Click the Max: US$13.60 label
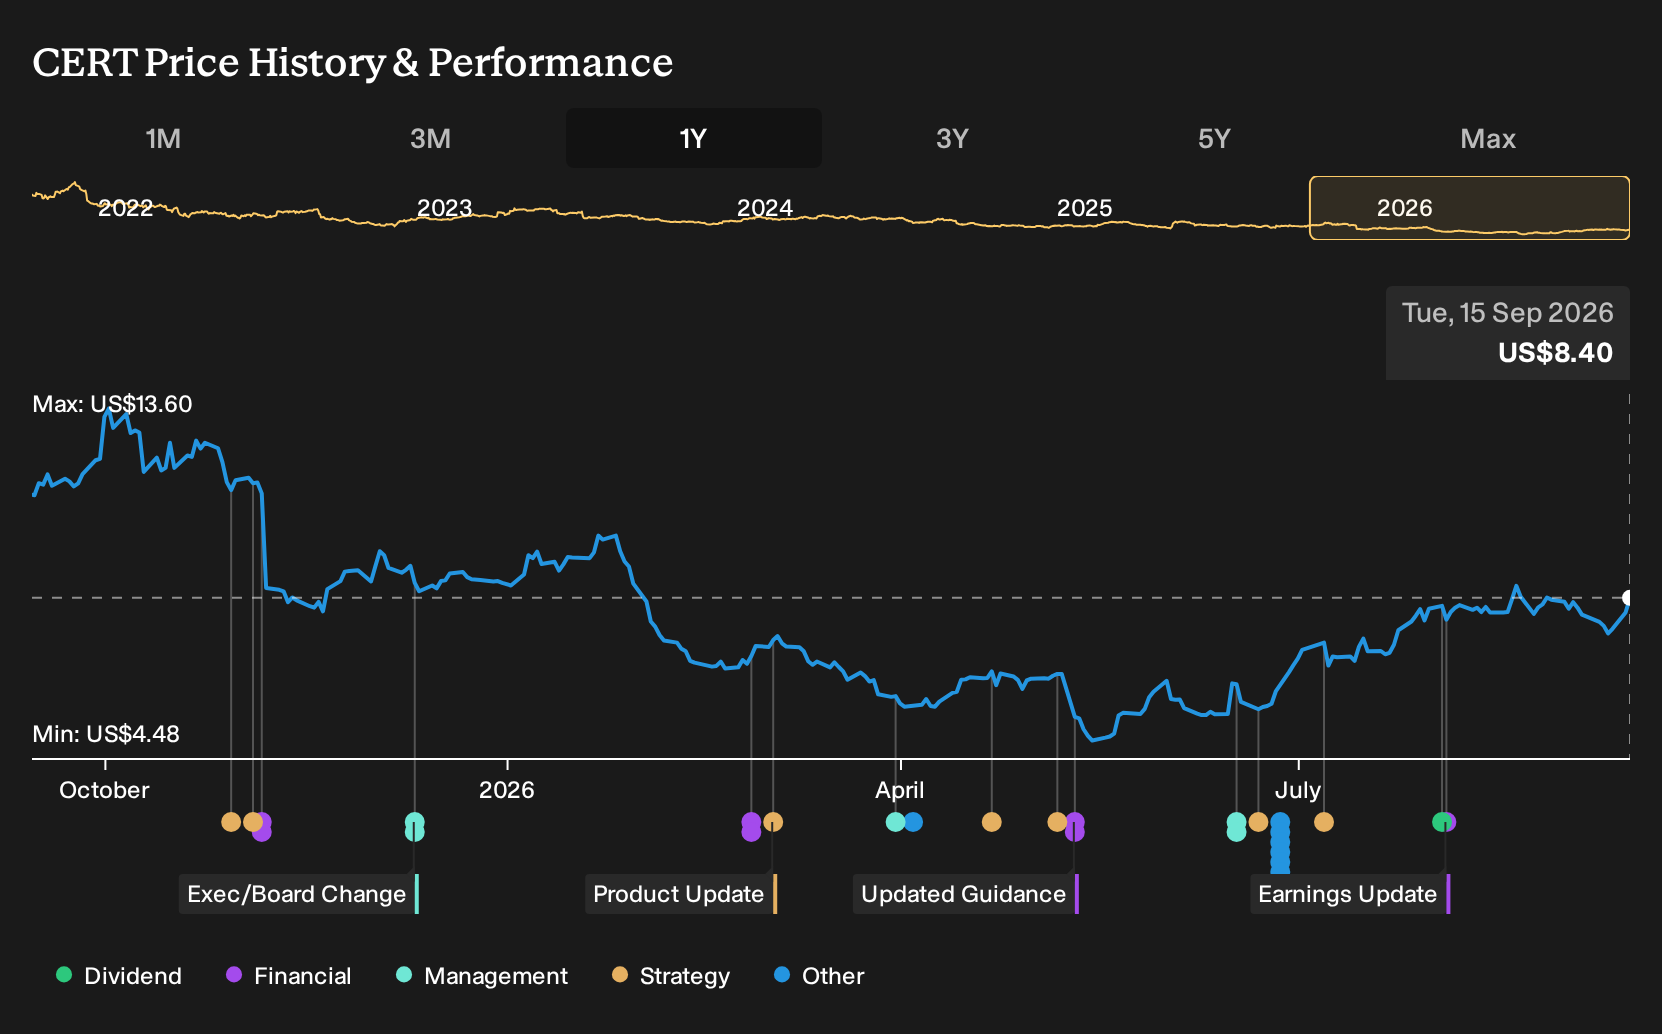 click(x=112, y=404)
